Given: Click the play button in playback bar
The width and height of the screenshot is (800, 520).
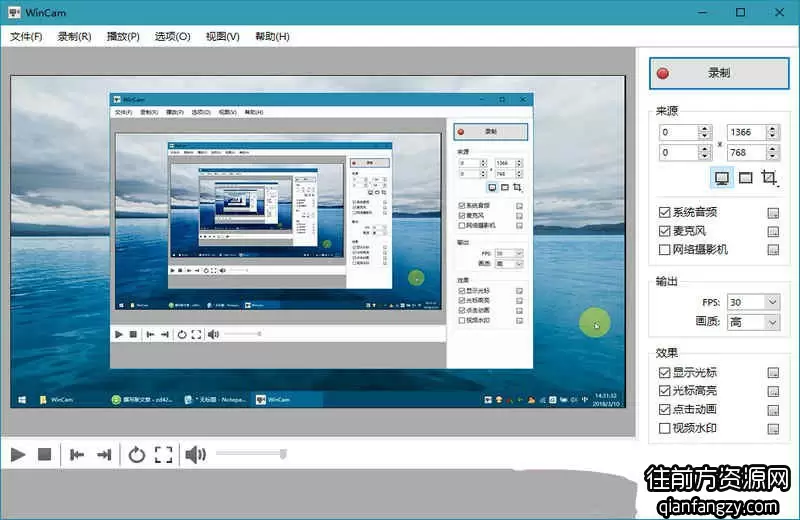Looking at the screenshot, I should click(18, 454).
